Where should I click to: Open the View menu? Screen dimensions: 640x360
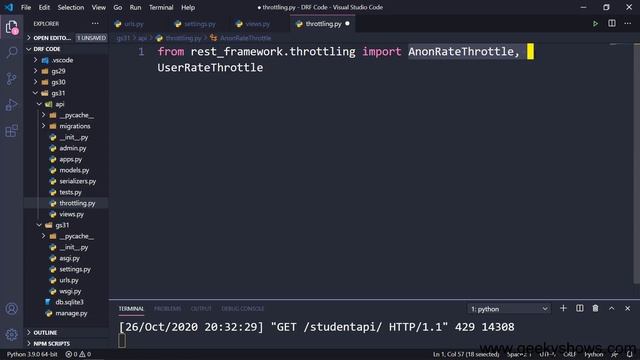coord(98,7)
